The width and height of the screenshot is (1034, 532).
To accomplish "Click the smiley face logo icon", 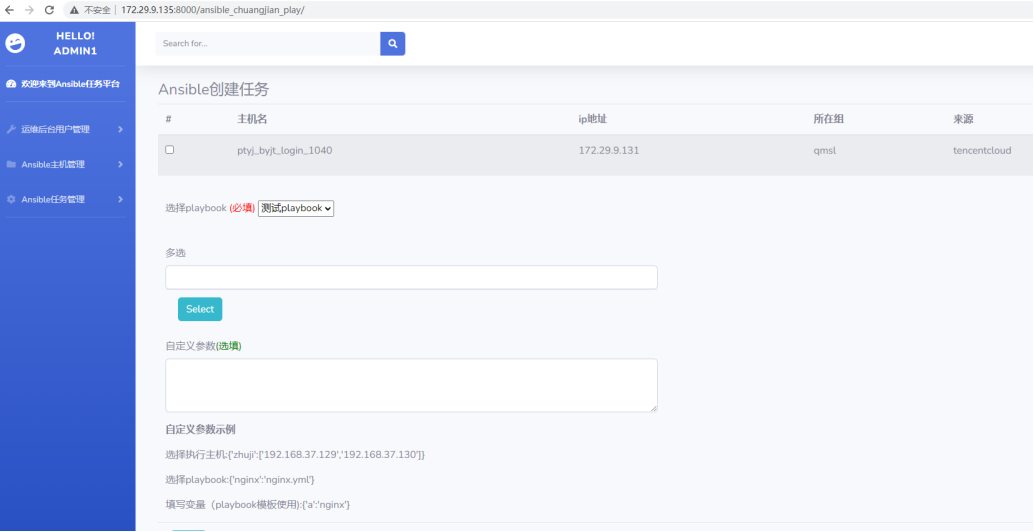I will (15, 44).
